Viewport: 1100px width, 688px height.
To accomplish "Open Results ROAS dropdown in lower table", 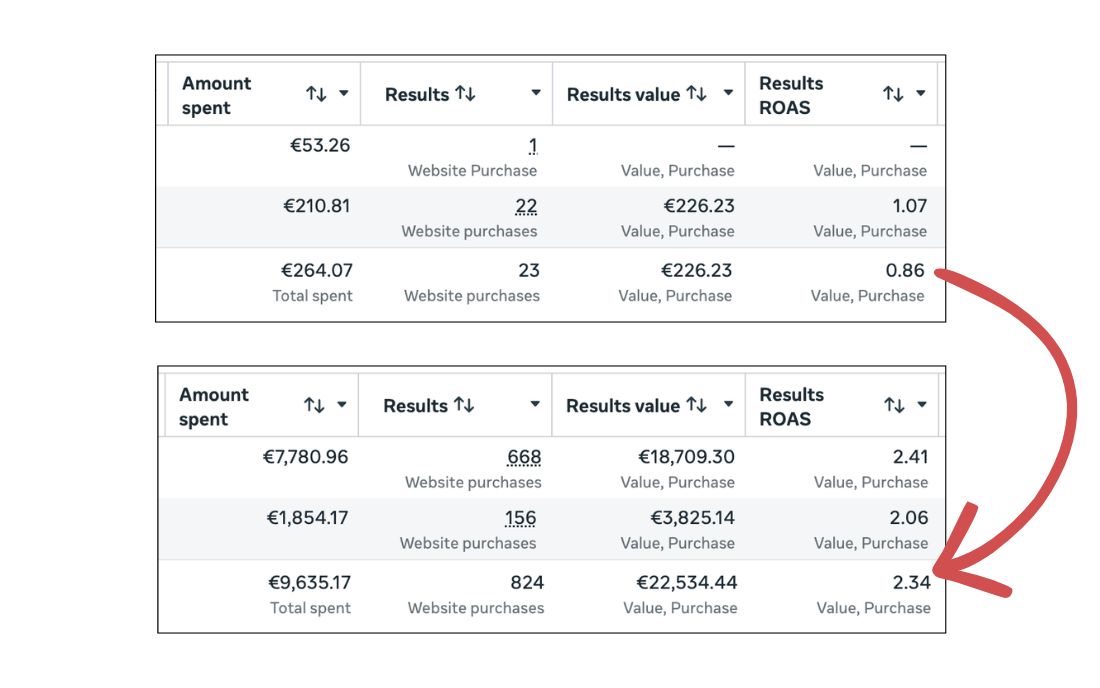I will coord(921,405).
